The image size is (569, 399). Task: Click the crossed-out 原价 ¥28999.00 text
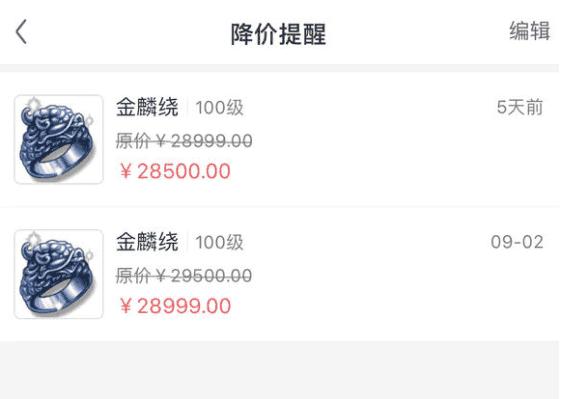pyautogui.click(x=184, y=141)
